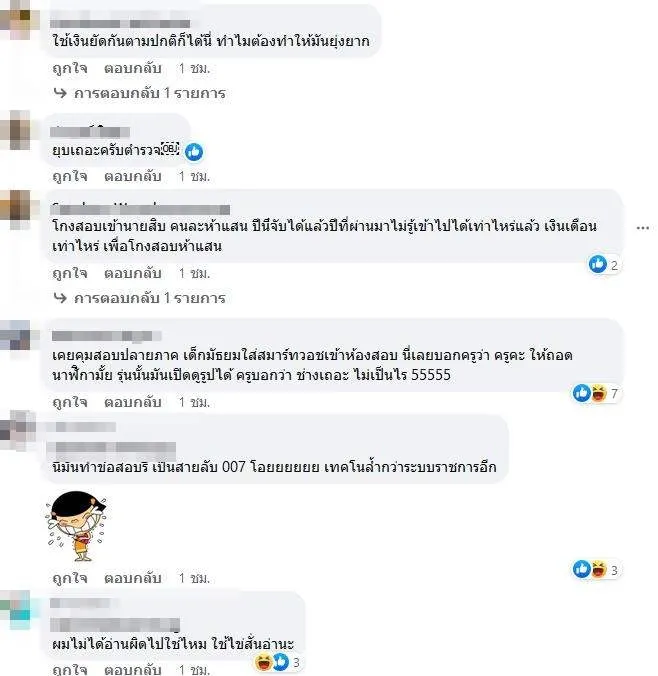Like the "ยุบเถอะครับตำรวจ" comment via ถูกใจ
This screenshot has width=658, height=676.
(x=70, y=176)
